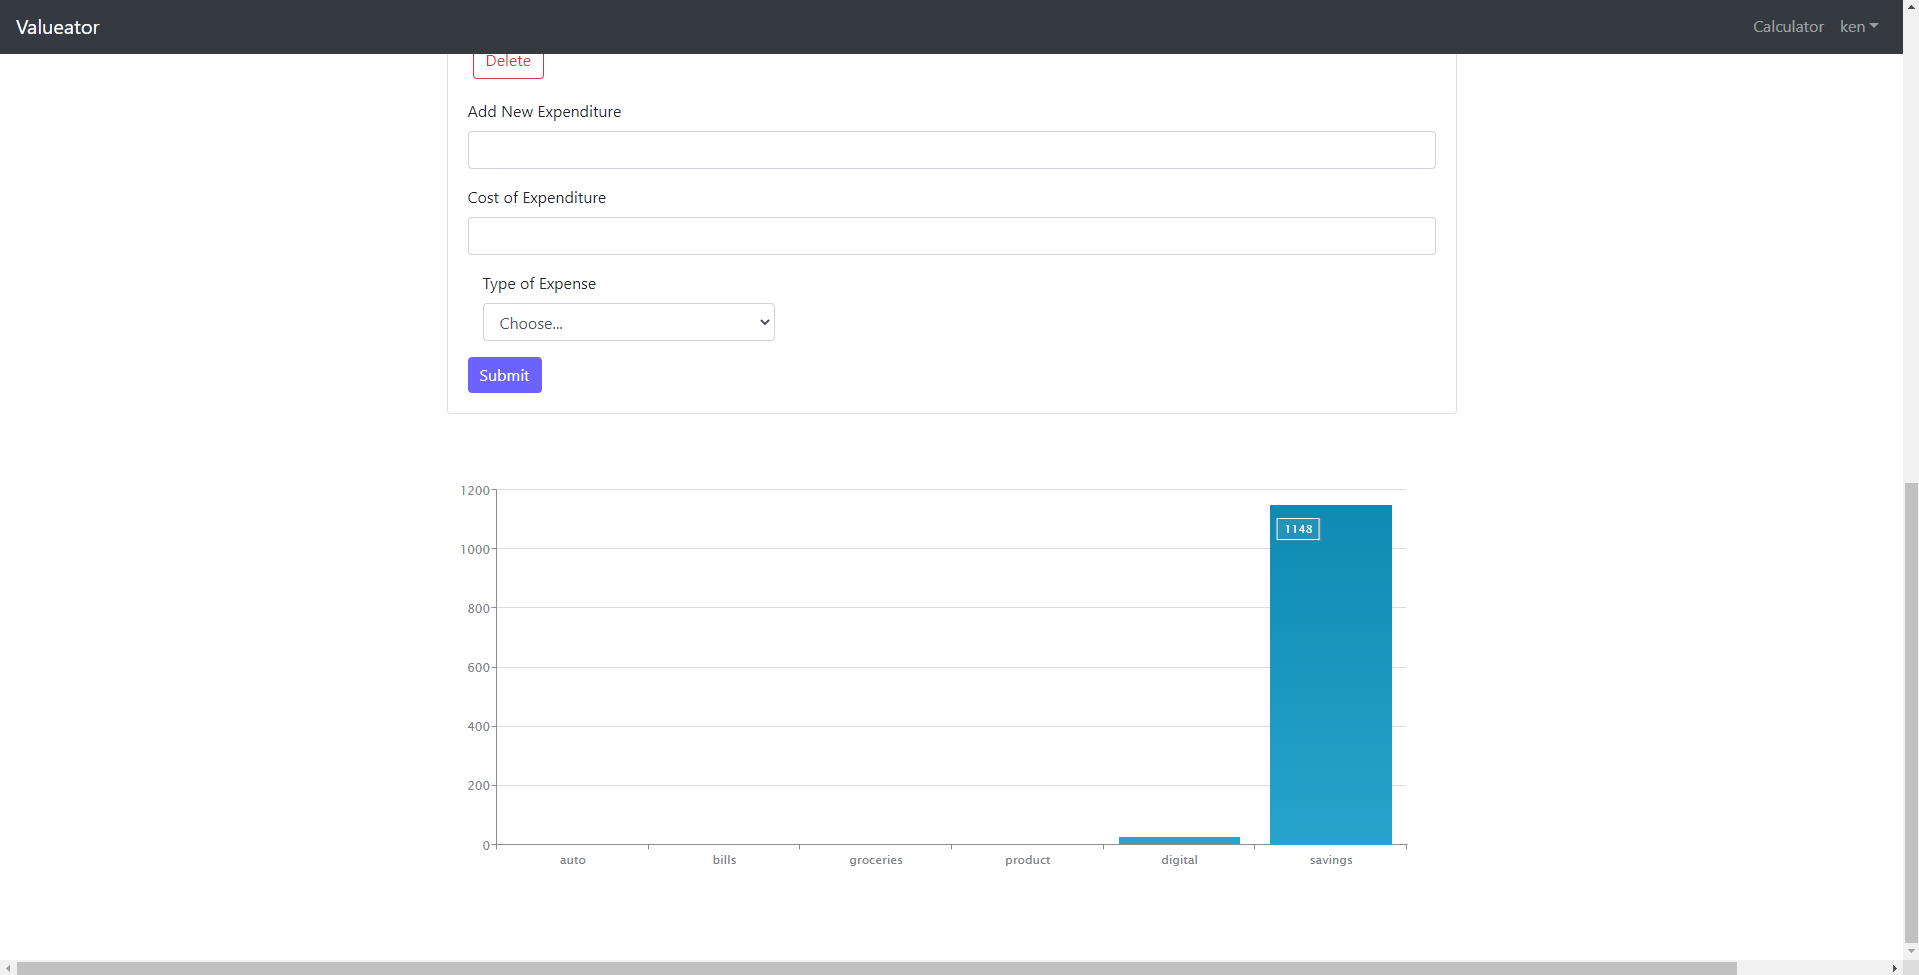Click the 800 y-axis value

click(x=478, y=608)
